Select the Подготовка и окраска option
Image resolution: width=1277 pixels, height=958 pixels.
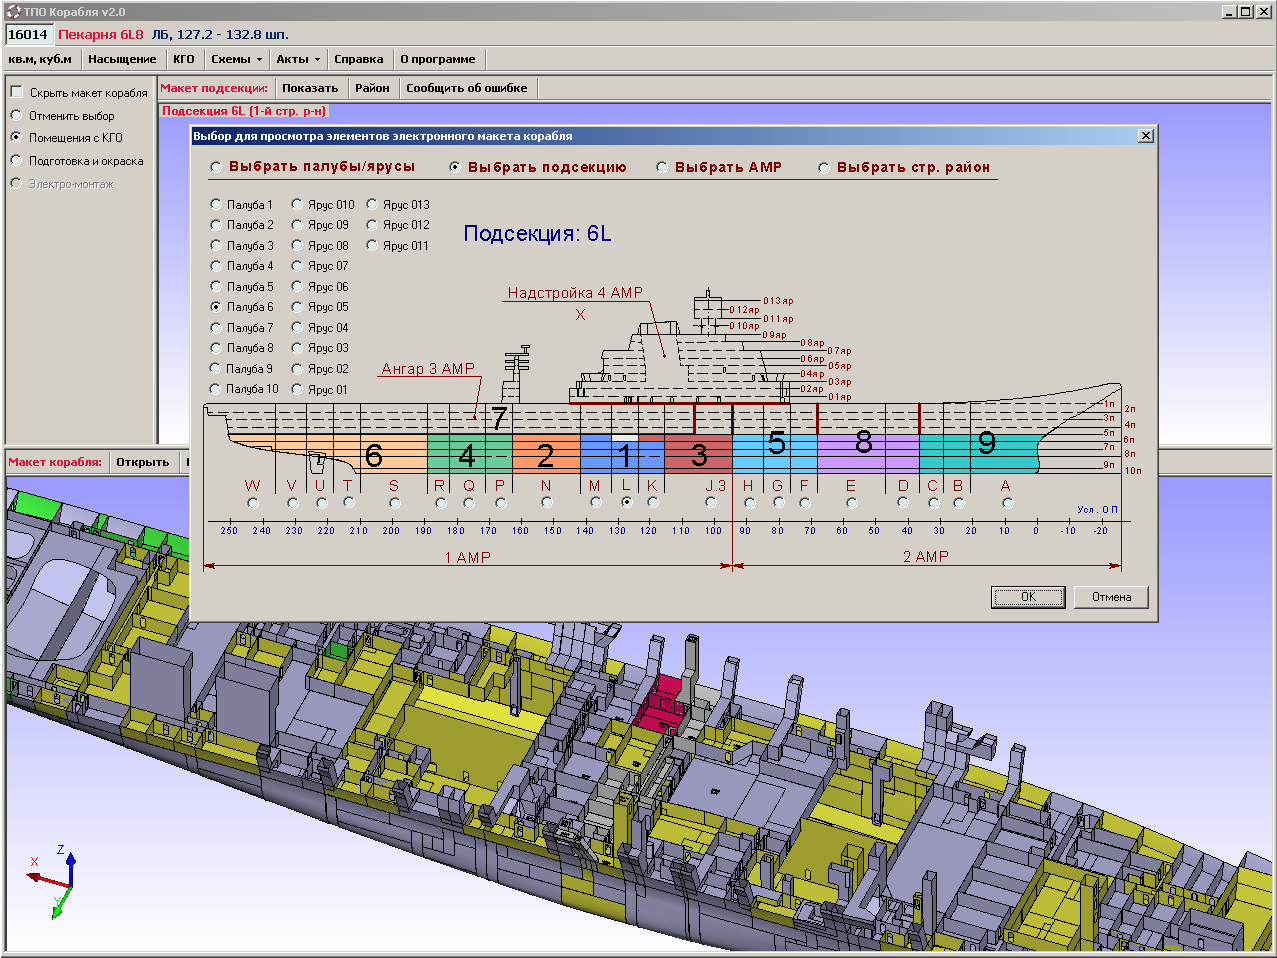point(16,160)
